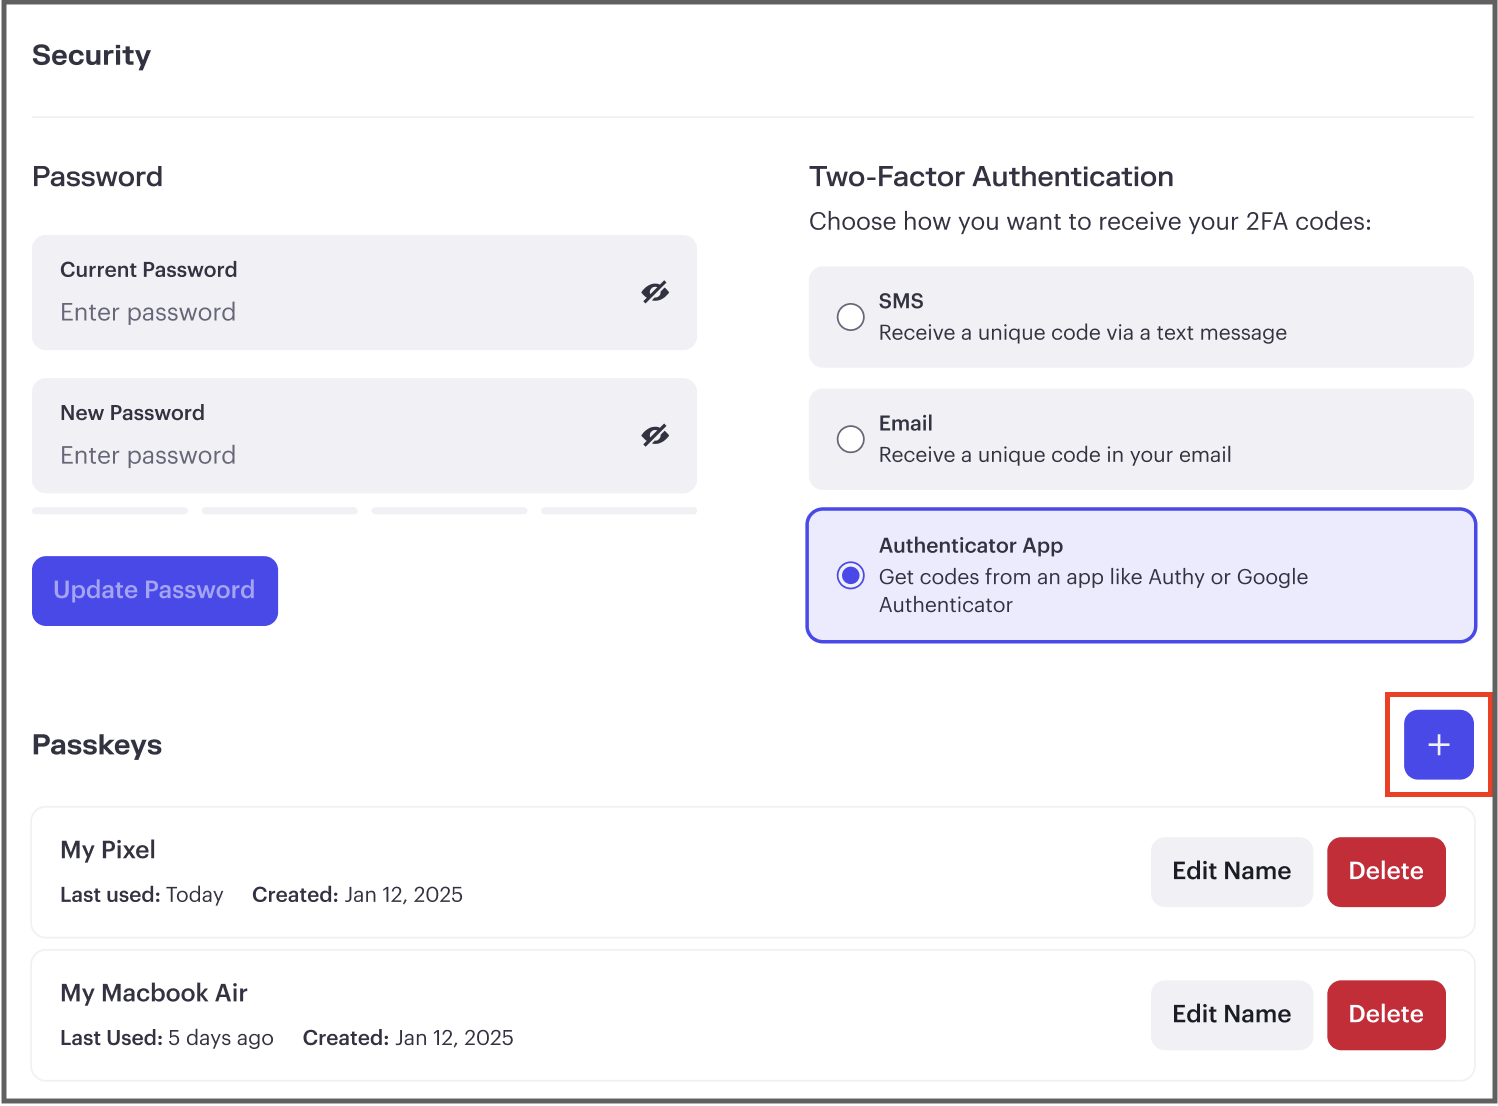Select Email two-factor option

coord(1141,439)
